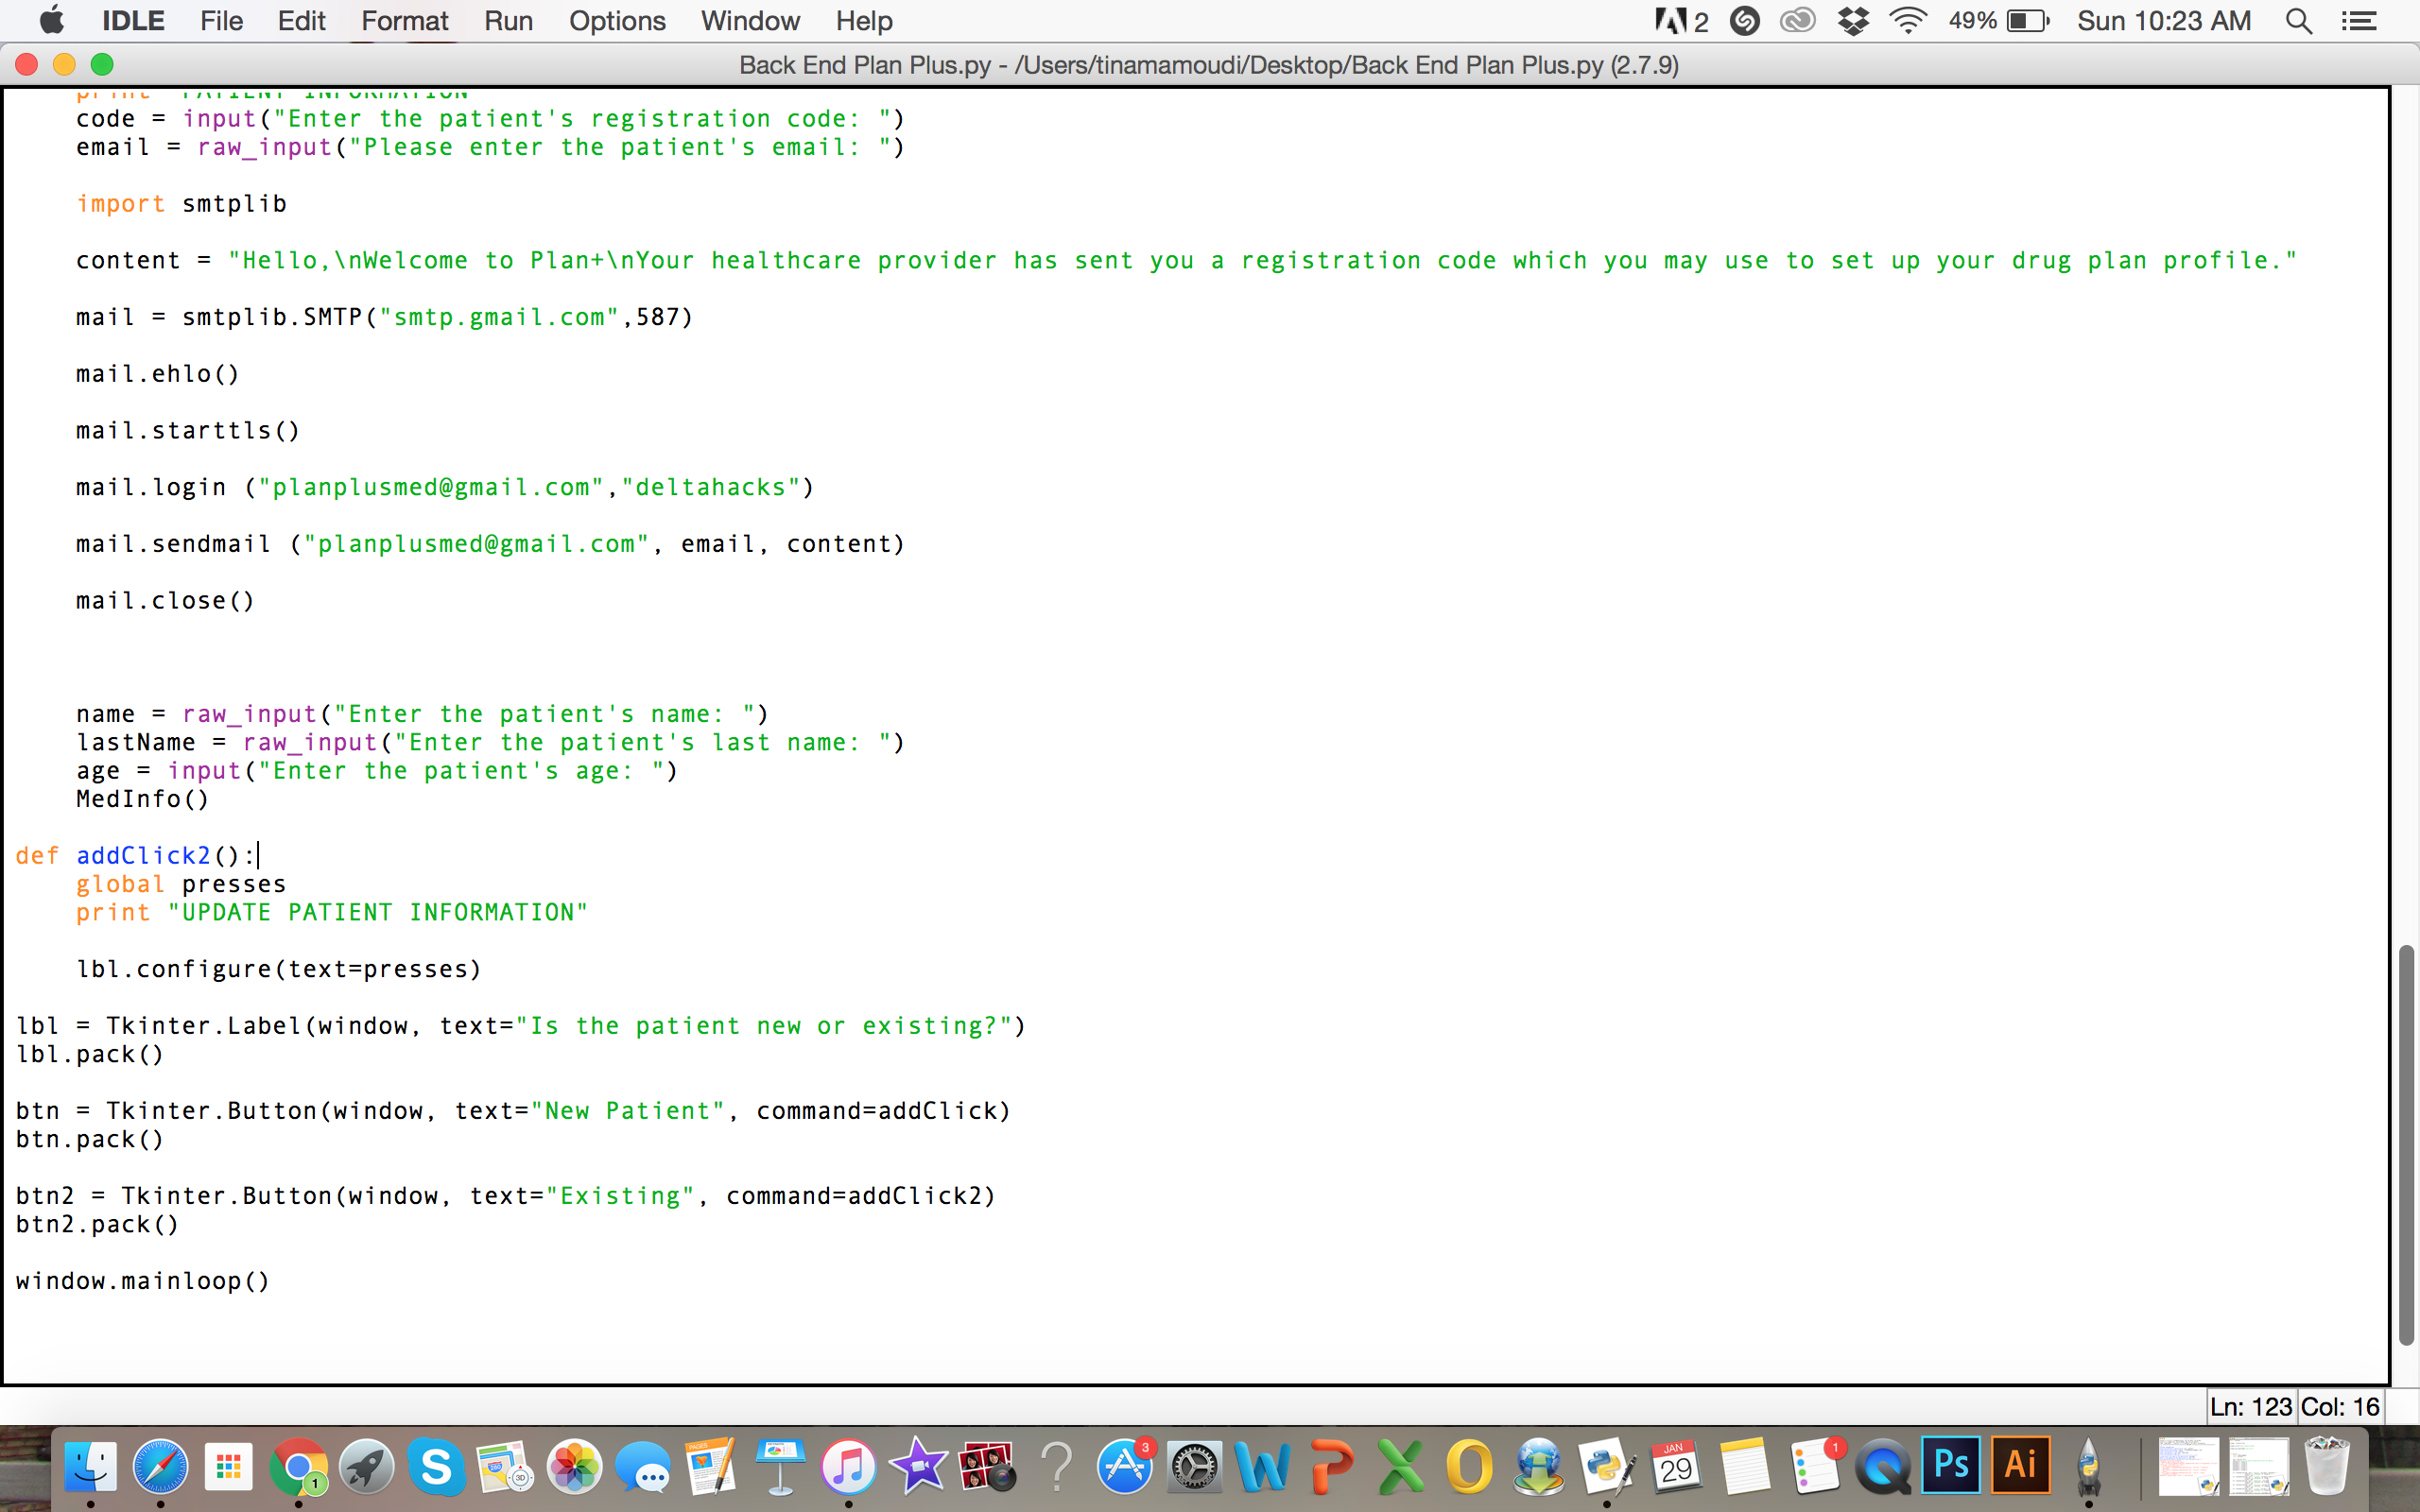Expand the Options menu
The height and width of the screenshot is (1512, 2420).
[x=617, y=21]
